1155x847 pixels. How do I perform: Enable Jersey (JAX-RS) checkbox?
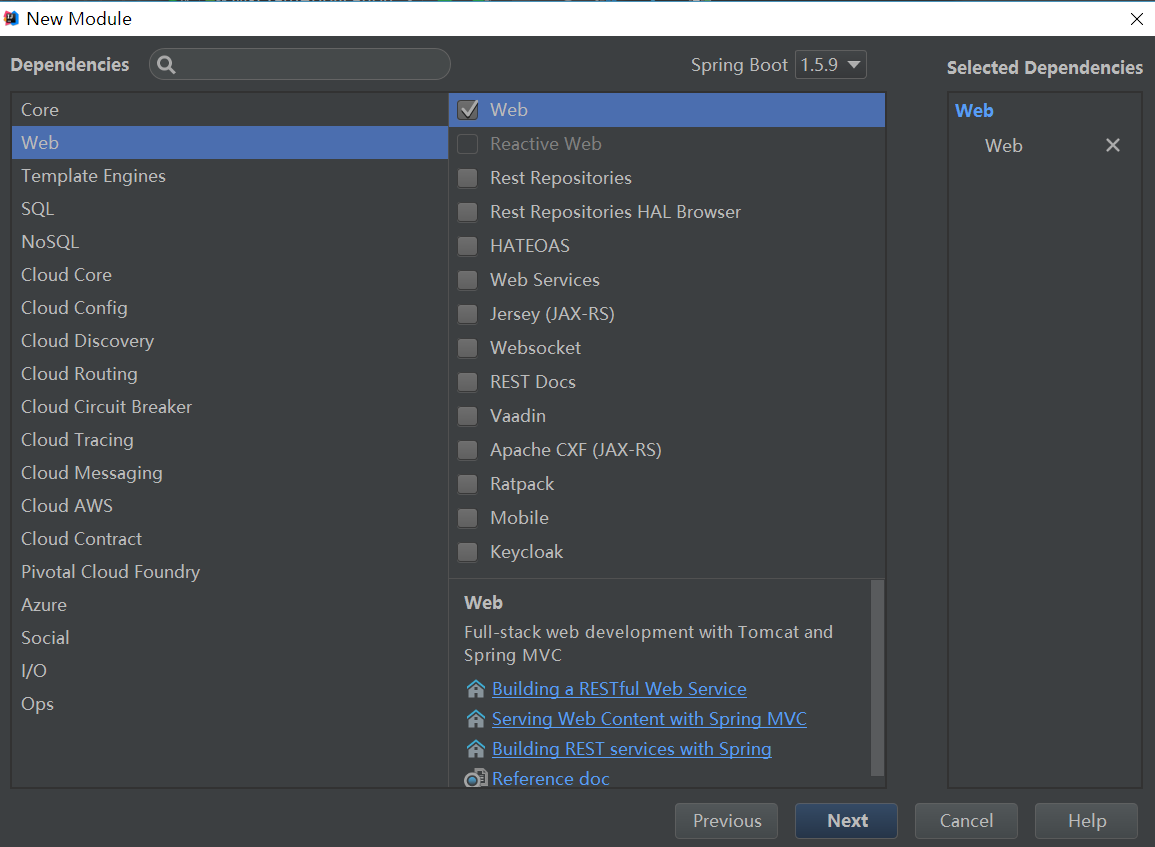click(x=468, y=314)
